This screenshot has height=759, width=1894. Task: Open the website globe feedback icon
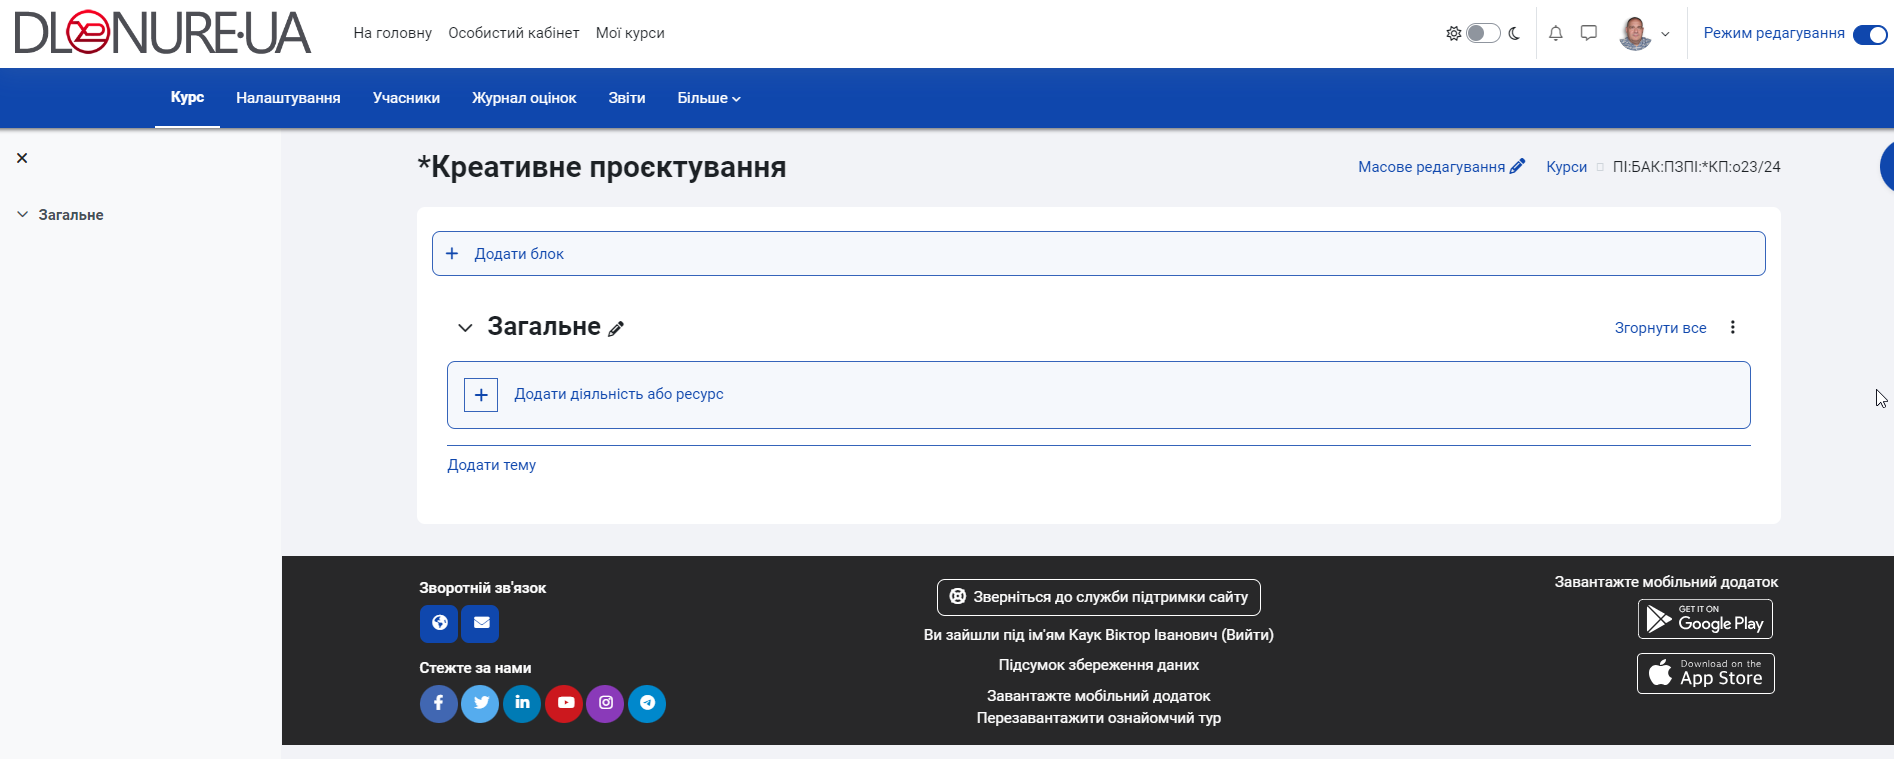pos(439,623)
